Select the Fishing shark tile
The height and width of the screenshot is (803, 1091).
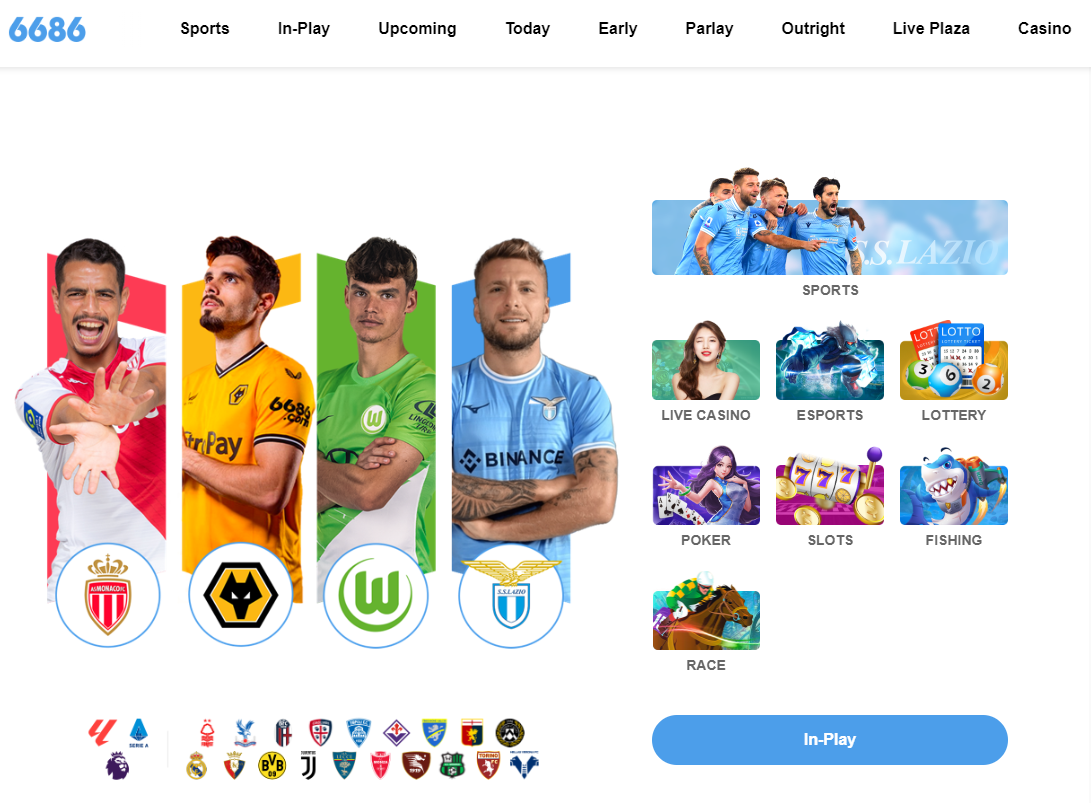click(x=953, y=486)
